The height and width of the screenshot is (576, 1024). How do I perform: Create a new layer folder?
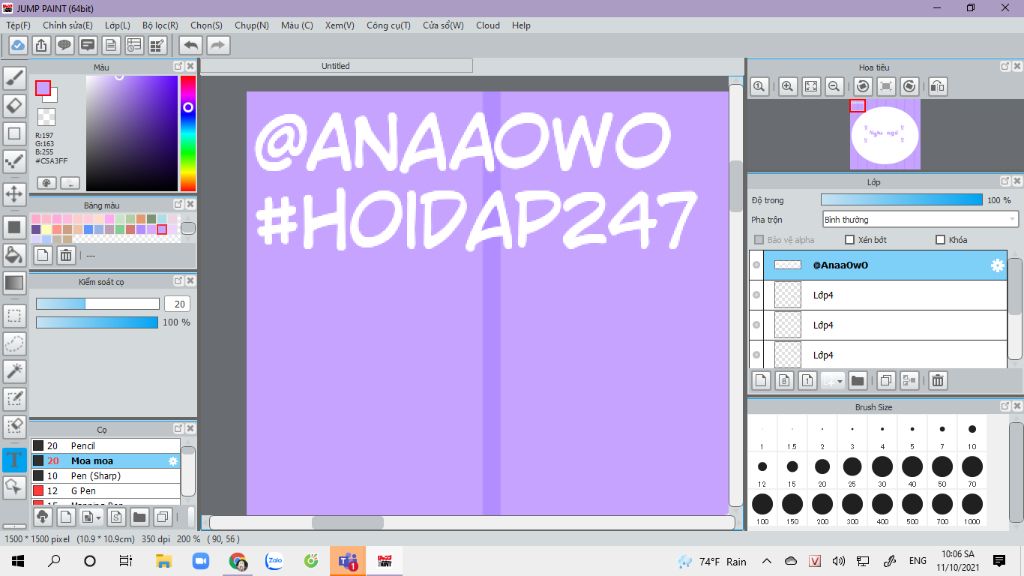pos(857,380)
